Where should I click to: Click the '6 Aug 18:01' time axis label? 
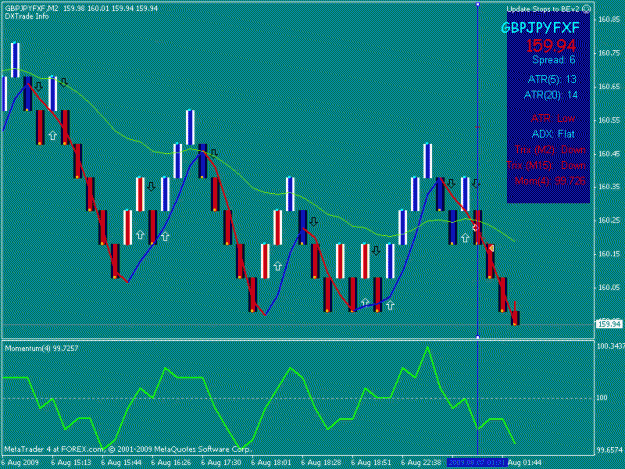tap(271, 463)
